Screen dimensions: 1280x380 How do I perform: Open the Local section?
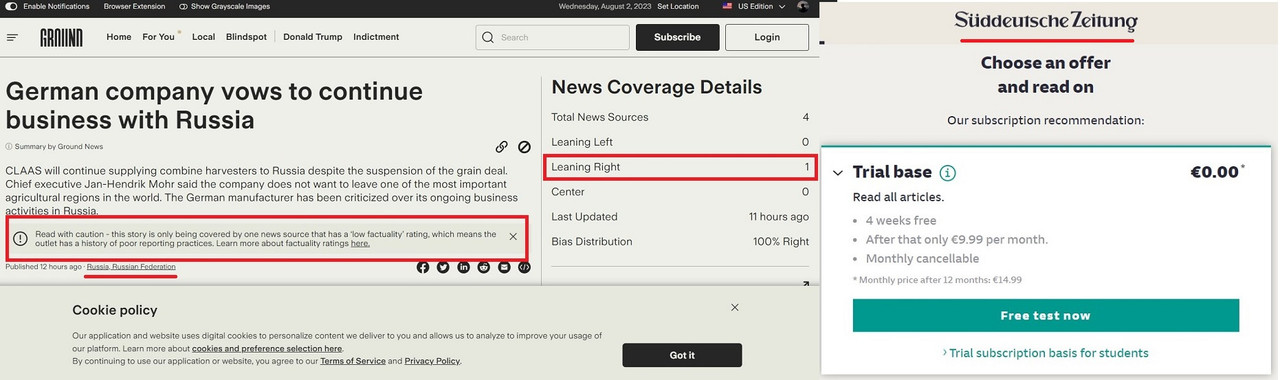[203, 37]
